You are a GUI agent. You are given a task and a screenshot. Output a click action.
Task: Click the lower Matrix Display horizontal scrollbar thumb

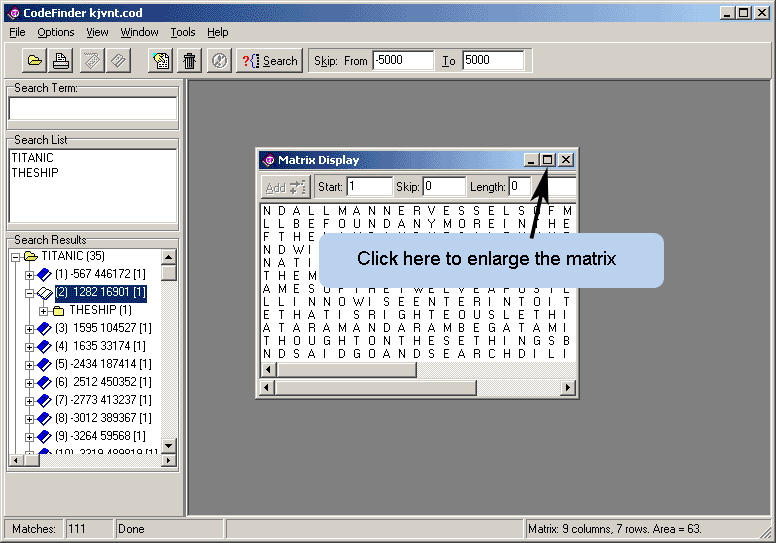click(x=376, y=387)
